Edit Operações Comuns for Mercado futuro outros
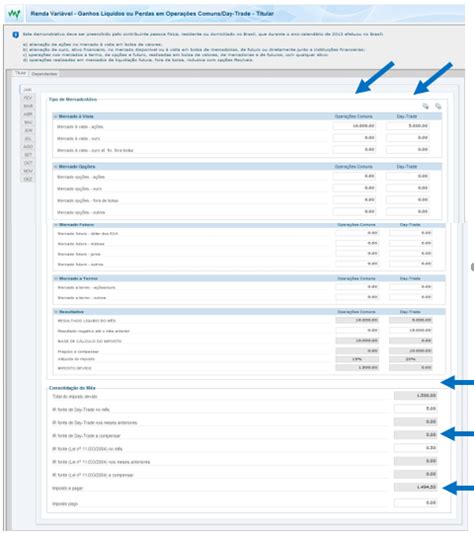Screen dimensions: 474x534 [357, 264]
